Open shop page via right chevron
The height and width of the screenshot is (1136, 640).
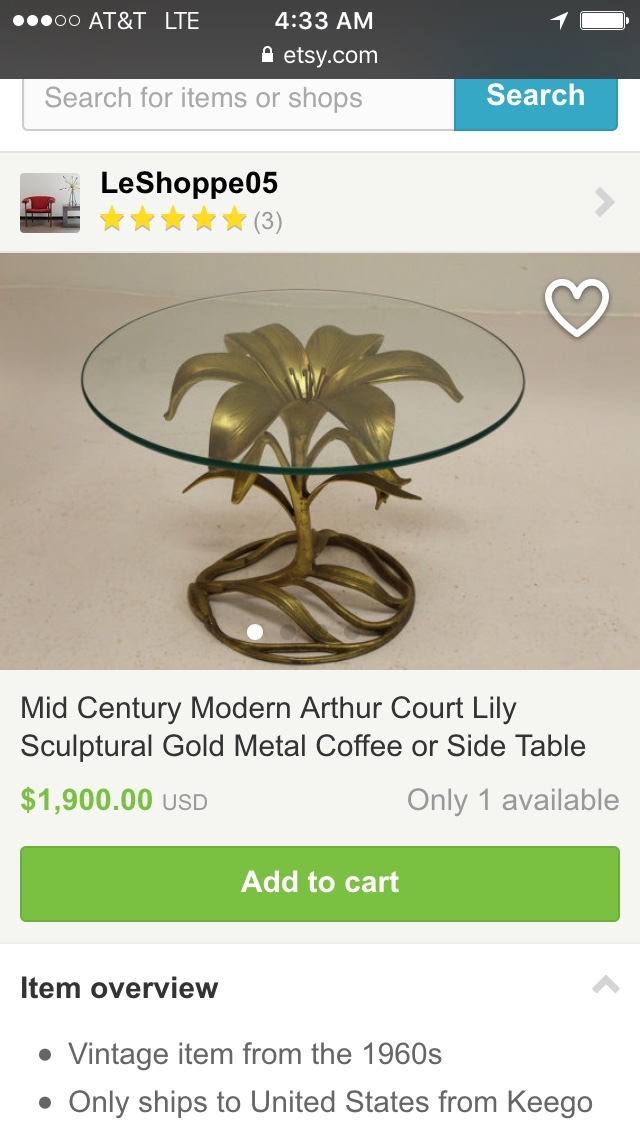pyautogui.click(x=604, y=202)
